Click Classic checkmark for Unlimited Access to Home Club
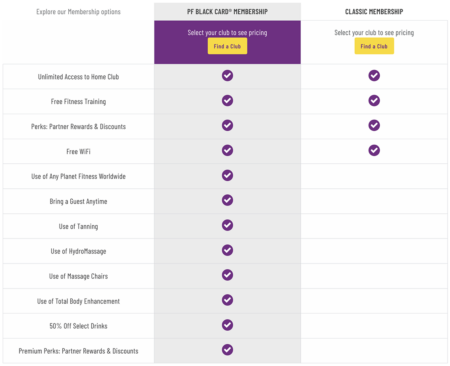This screenshot has height=366, width=450. (x=374, y=76)
